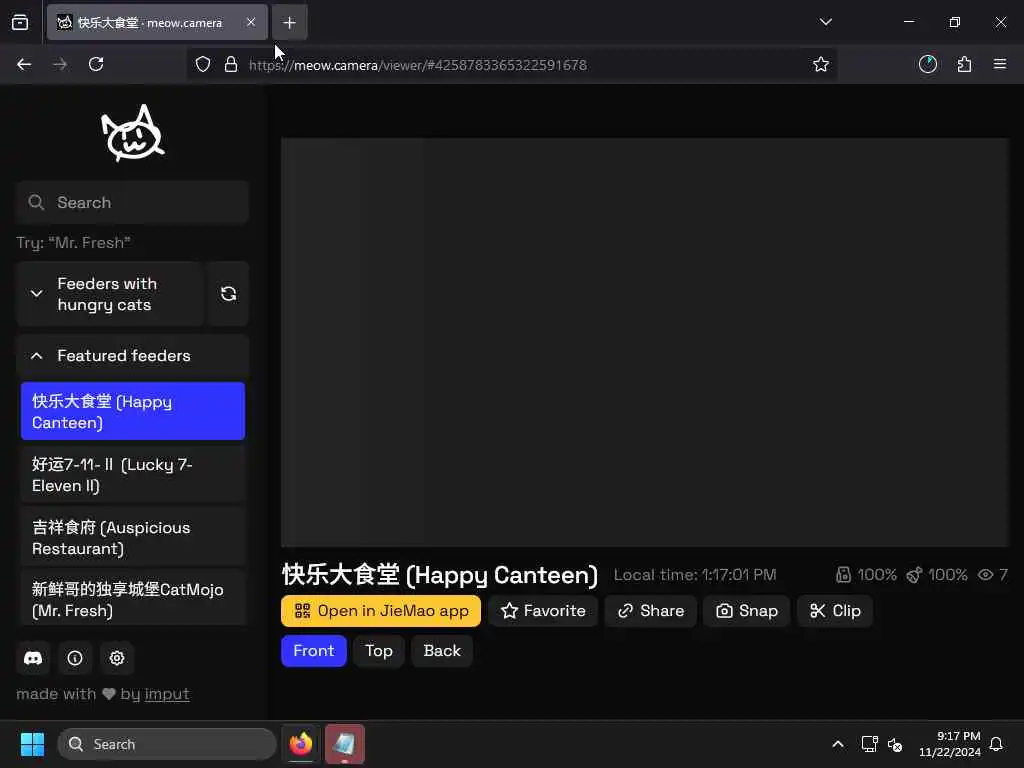Click the browser back arrow
Viewport: 1024px width, 768px height.
pos(24,65)
